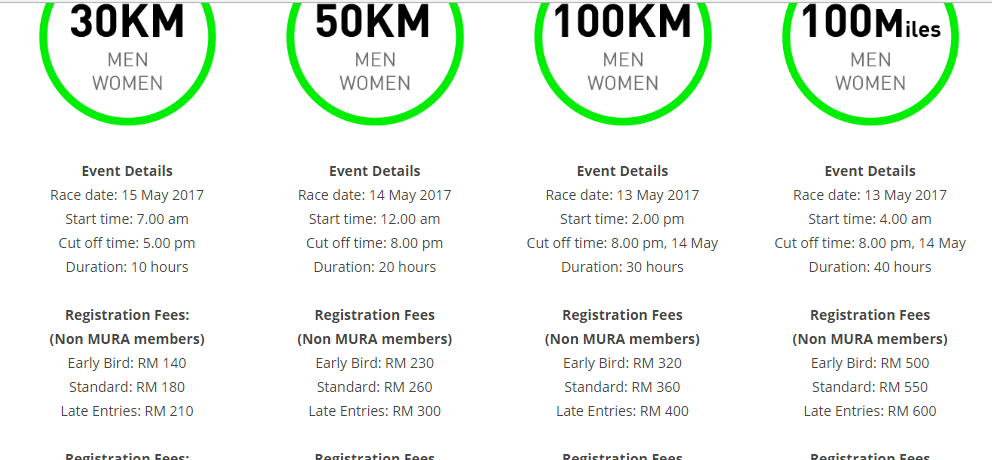Screen dimensions: 992x460
Task: Click Late Entries RM 400 fee
Action: [x=623, y=411]
